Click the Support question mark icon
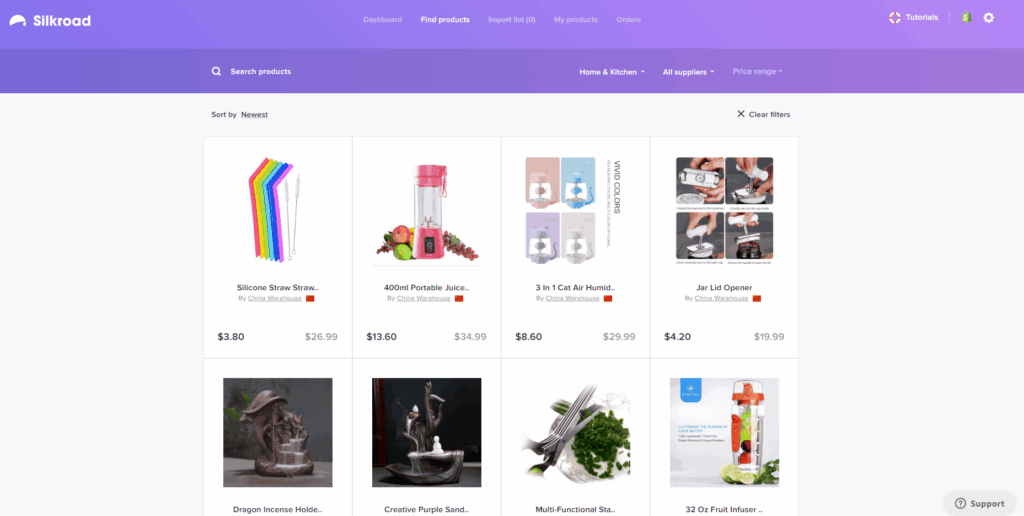Screen dimensions: 1024x516 (x=960, y=504)
